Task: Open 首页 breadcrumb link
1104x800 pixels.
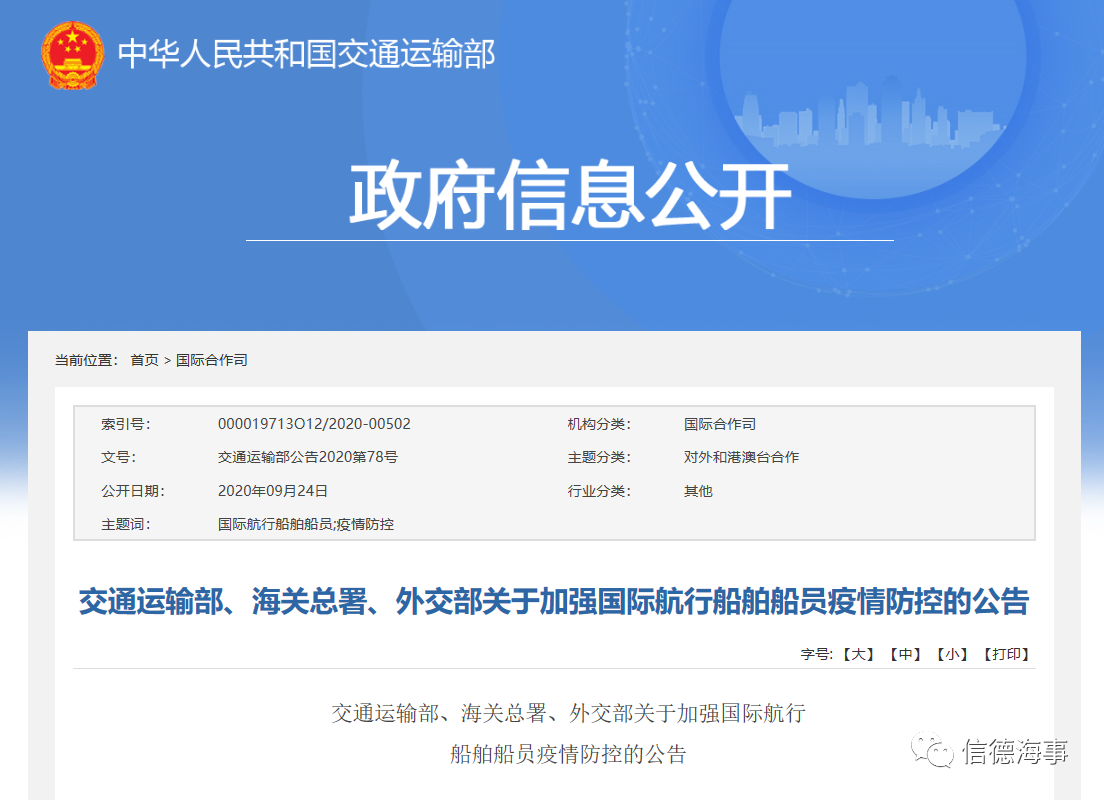Action: coord(144,361)
